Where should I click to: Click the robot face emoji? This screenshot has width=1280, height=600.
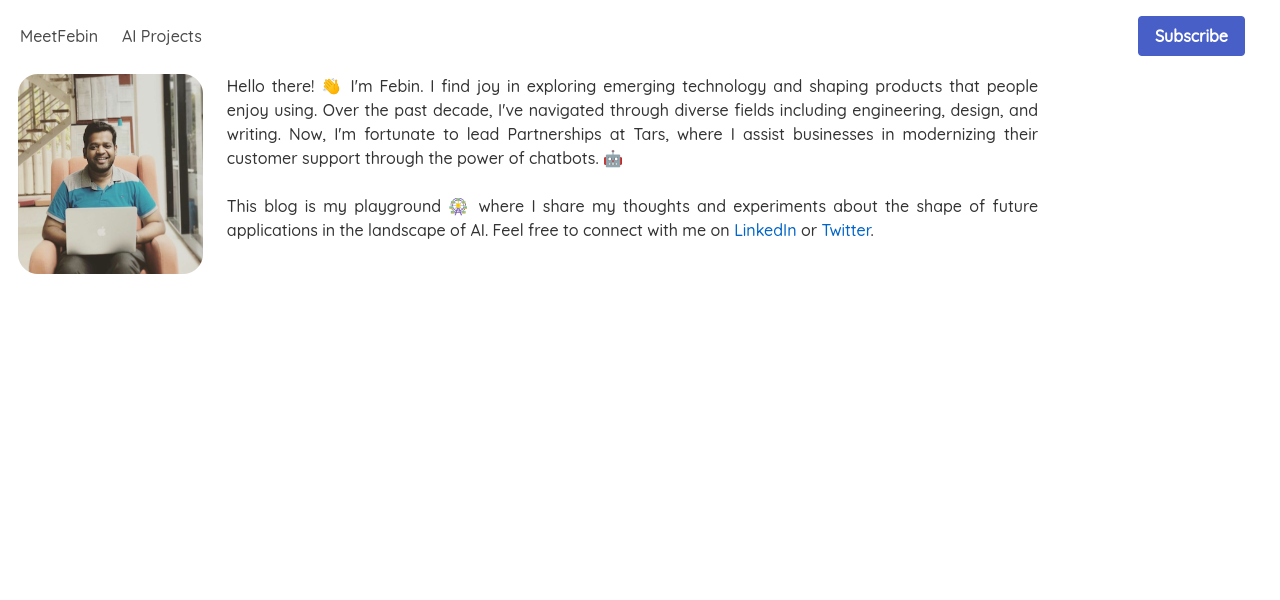(613, 159)
